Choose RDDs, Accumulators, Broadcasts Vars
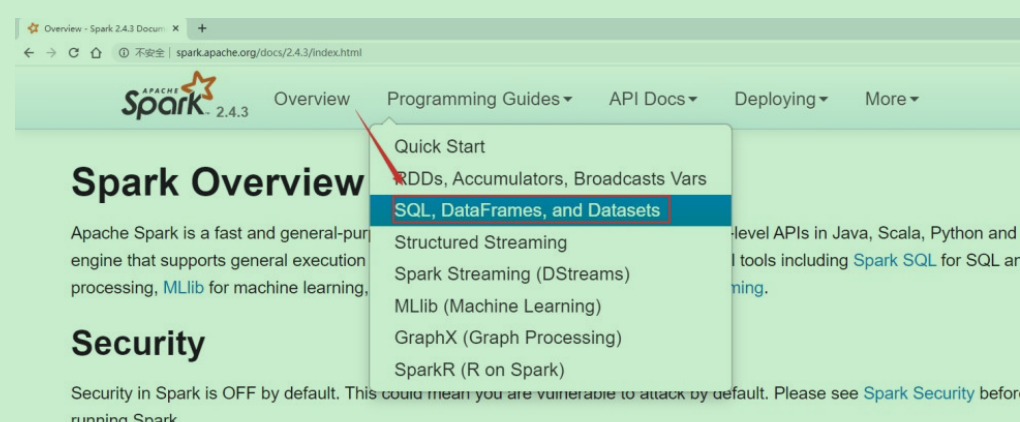 point(550,178)
